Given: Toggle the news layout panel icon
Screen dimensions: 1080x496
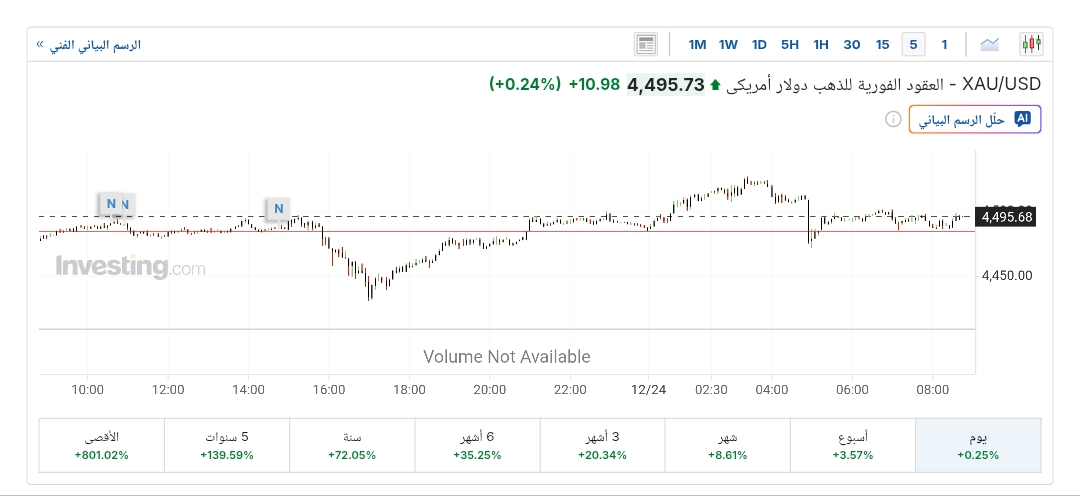Looking at the screenshot, I should 646,44.
